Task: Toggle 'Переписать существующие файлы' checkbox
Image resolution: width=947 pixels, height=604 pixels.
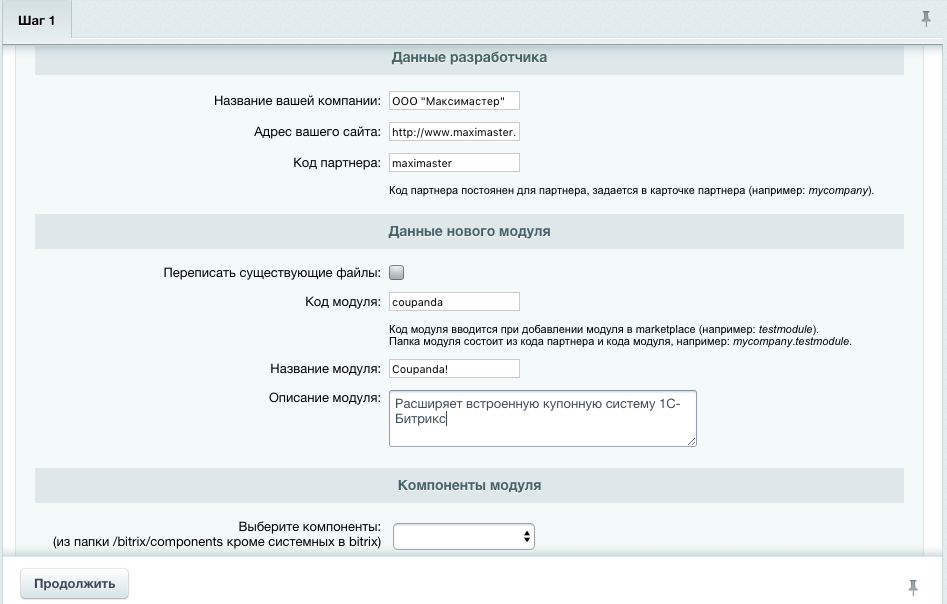Action: pyautogui.click(x=396, y=272)
